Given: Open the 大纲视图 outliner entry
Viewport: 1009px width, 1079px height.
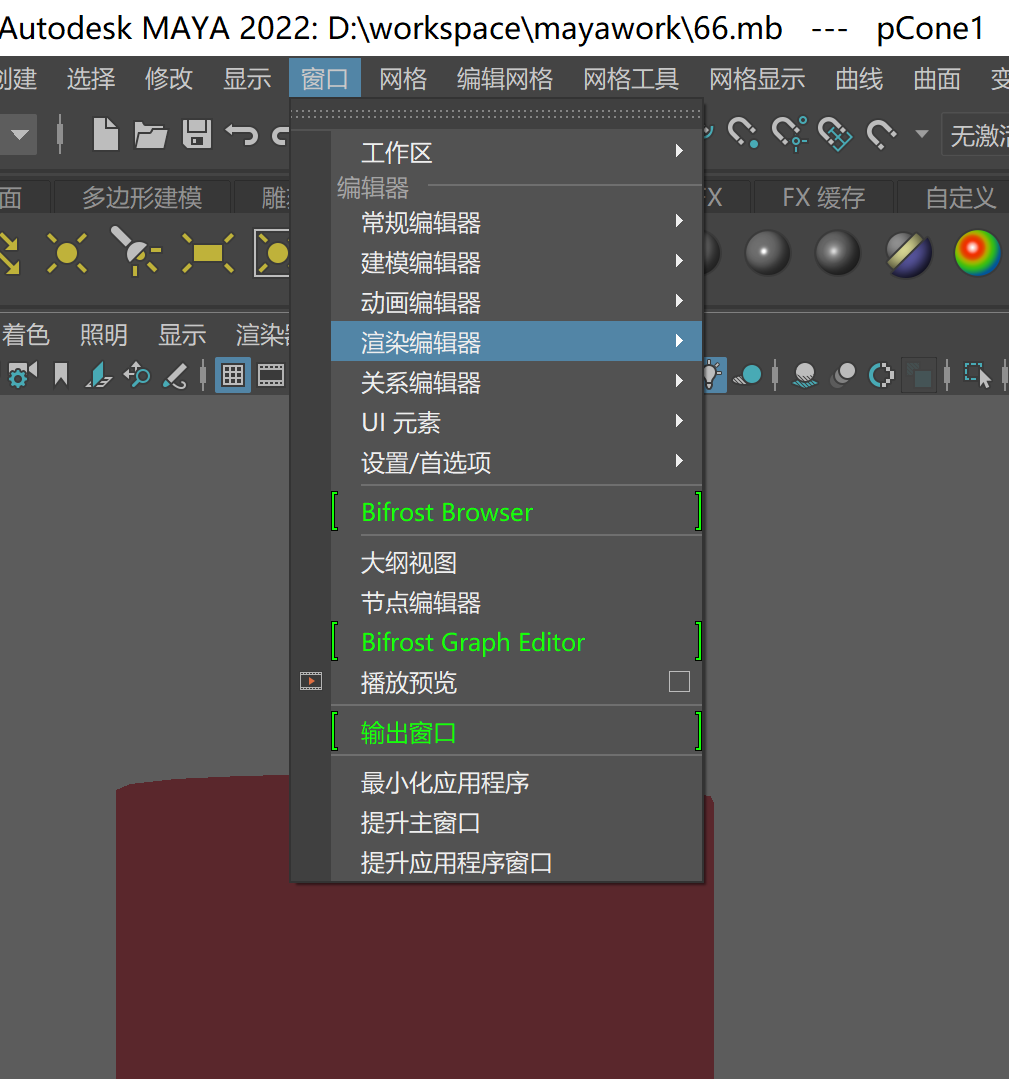Looking at the screenshot, I should [516, 563].
